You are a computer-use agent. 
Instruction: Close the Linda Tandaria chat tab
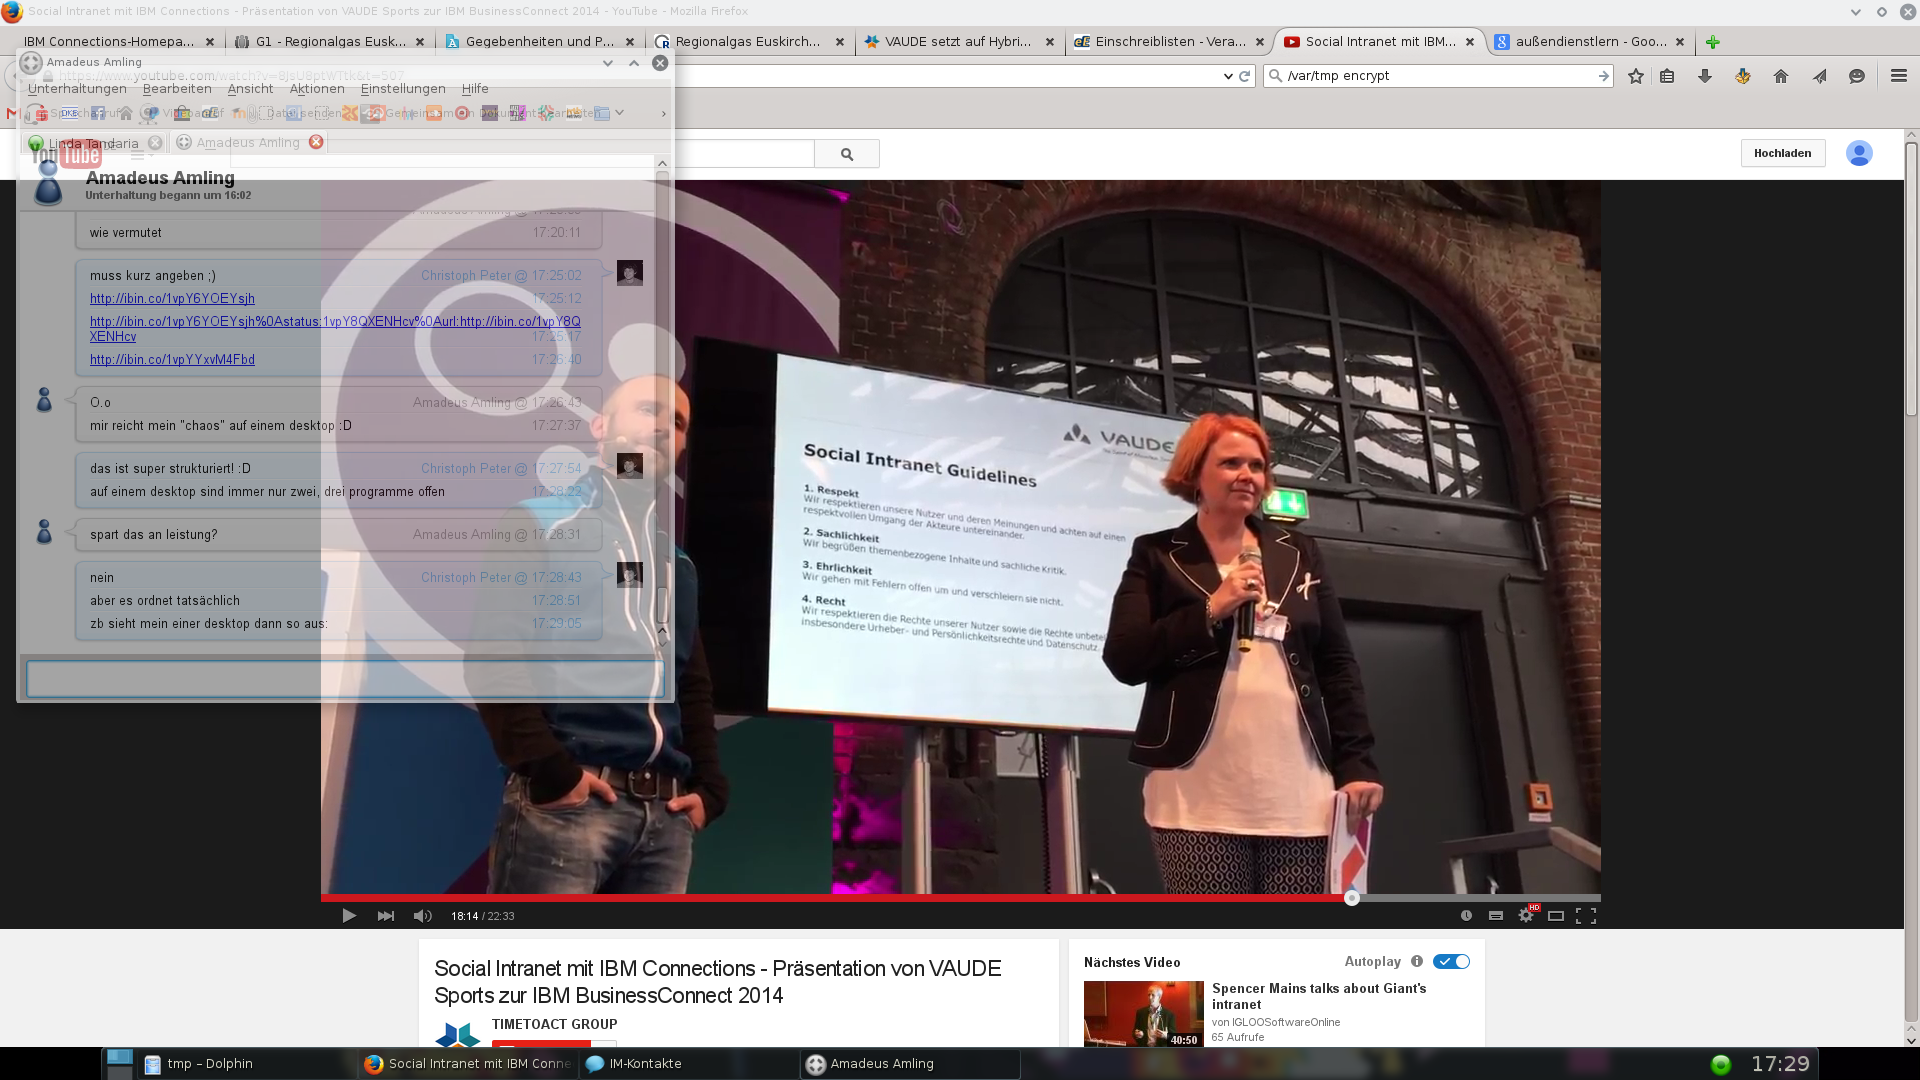coord(155,143)
